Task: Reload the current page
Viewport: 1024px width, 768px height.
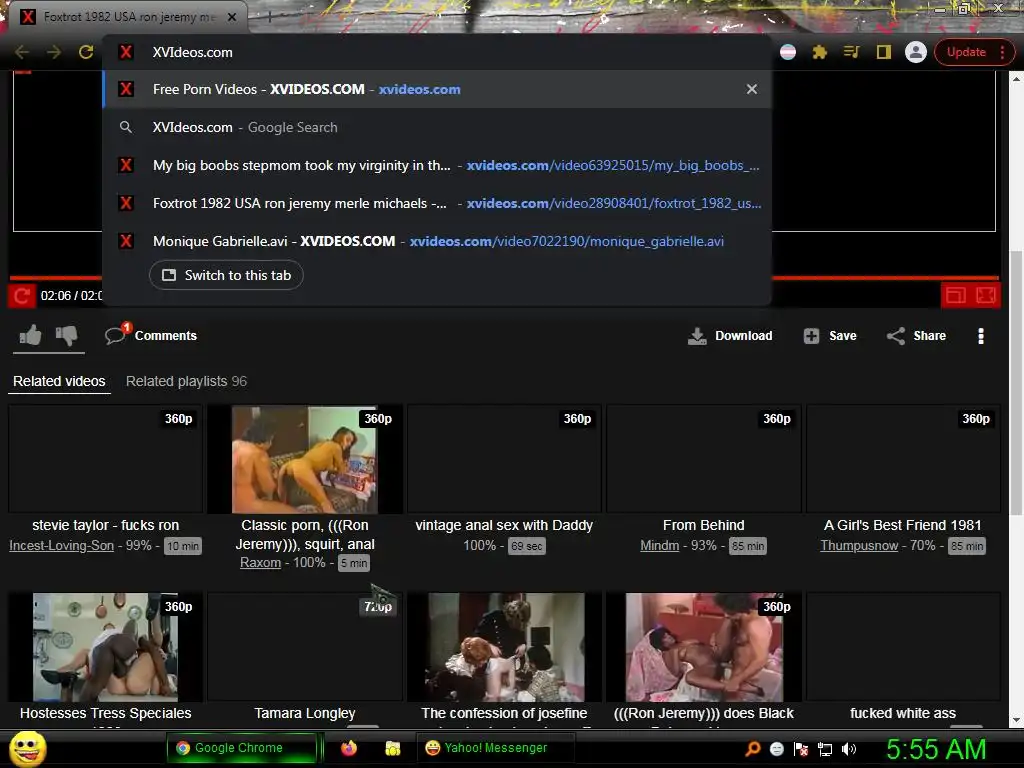Action: coord(86,52)
